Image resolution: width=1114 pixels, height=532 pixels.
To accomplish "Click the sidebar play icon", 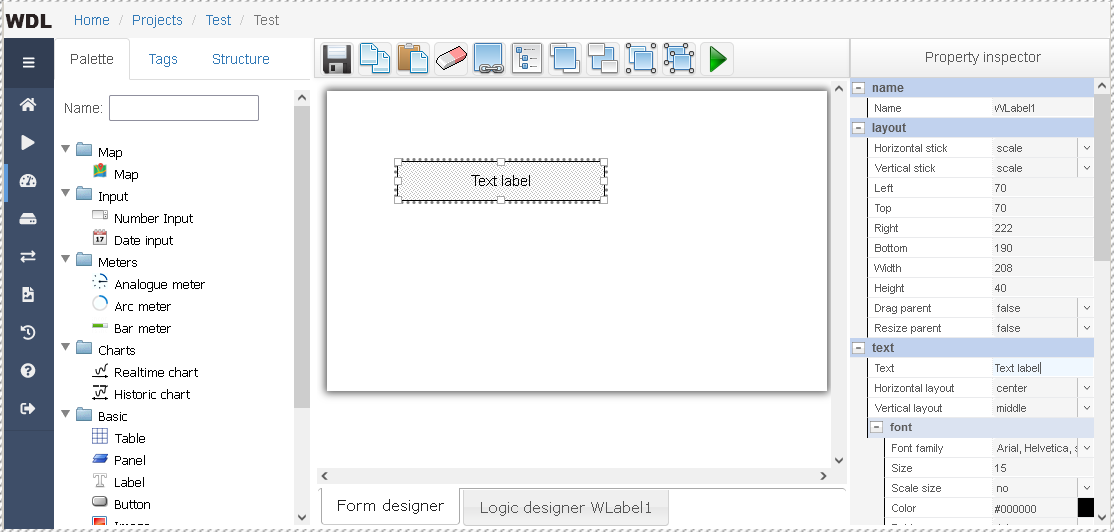I will pos(28,143).
